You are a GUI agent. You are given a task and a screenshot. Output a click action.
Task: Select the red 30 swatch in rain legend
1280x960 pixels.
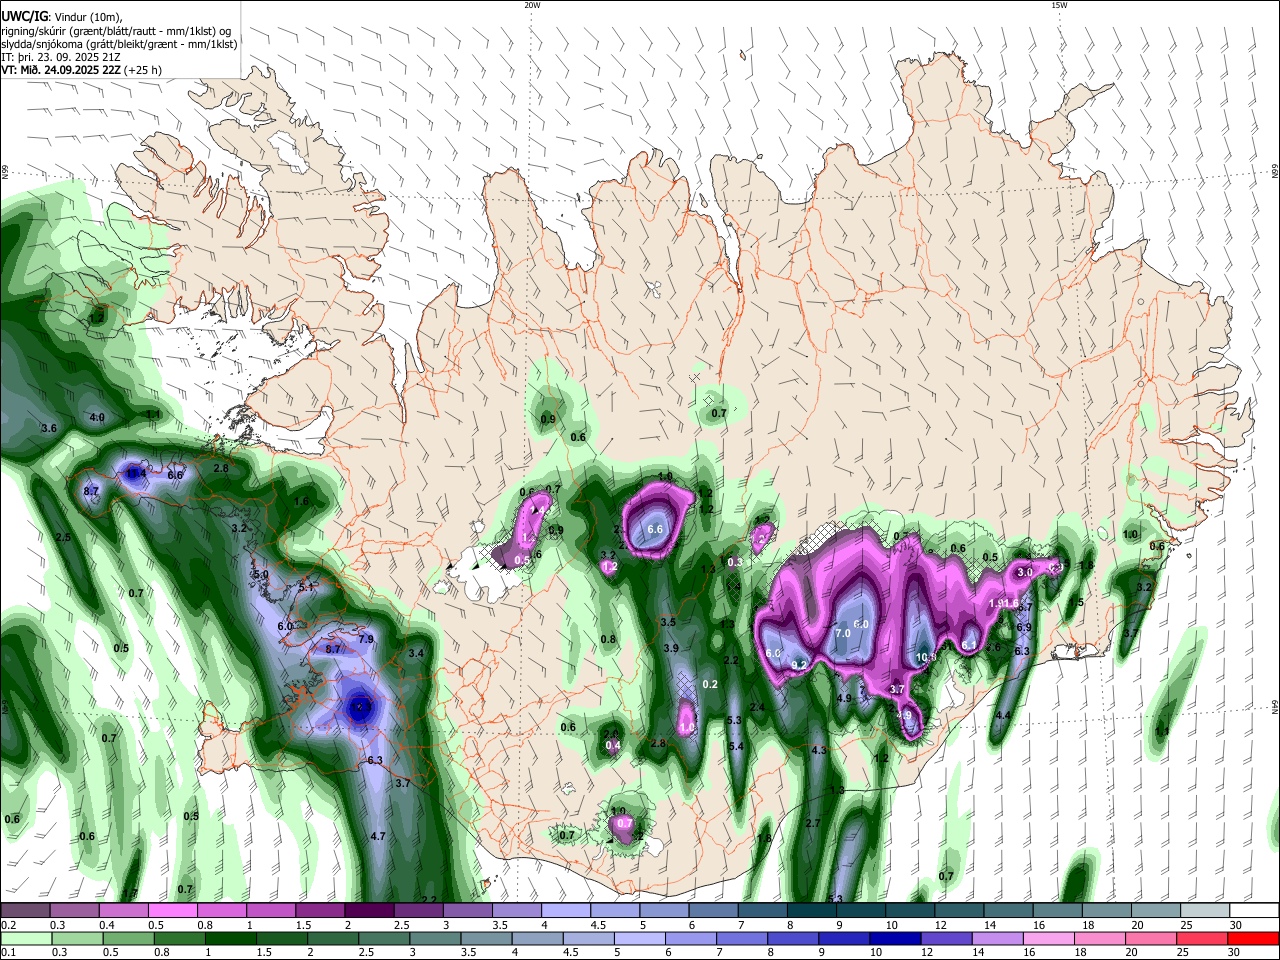1252,938
